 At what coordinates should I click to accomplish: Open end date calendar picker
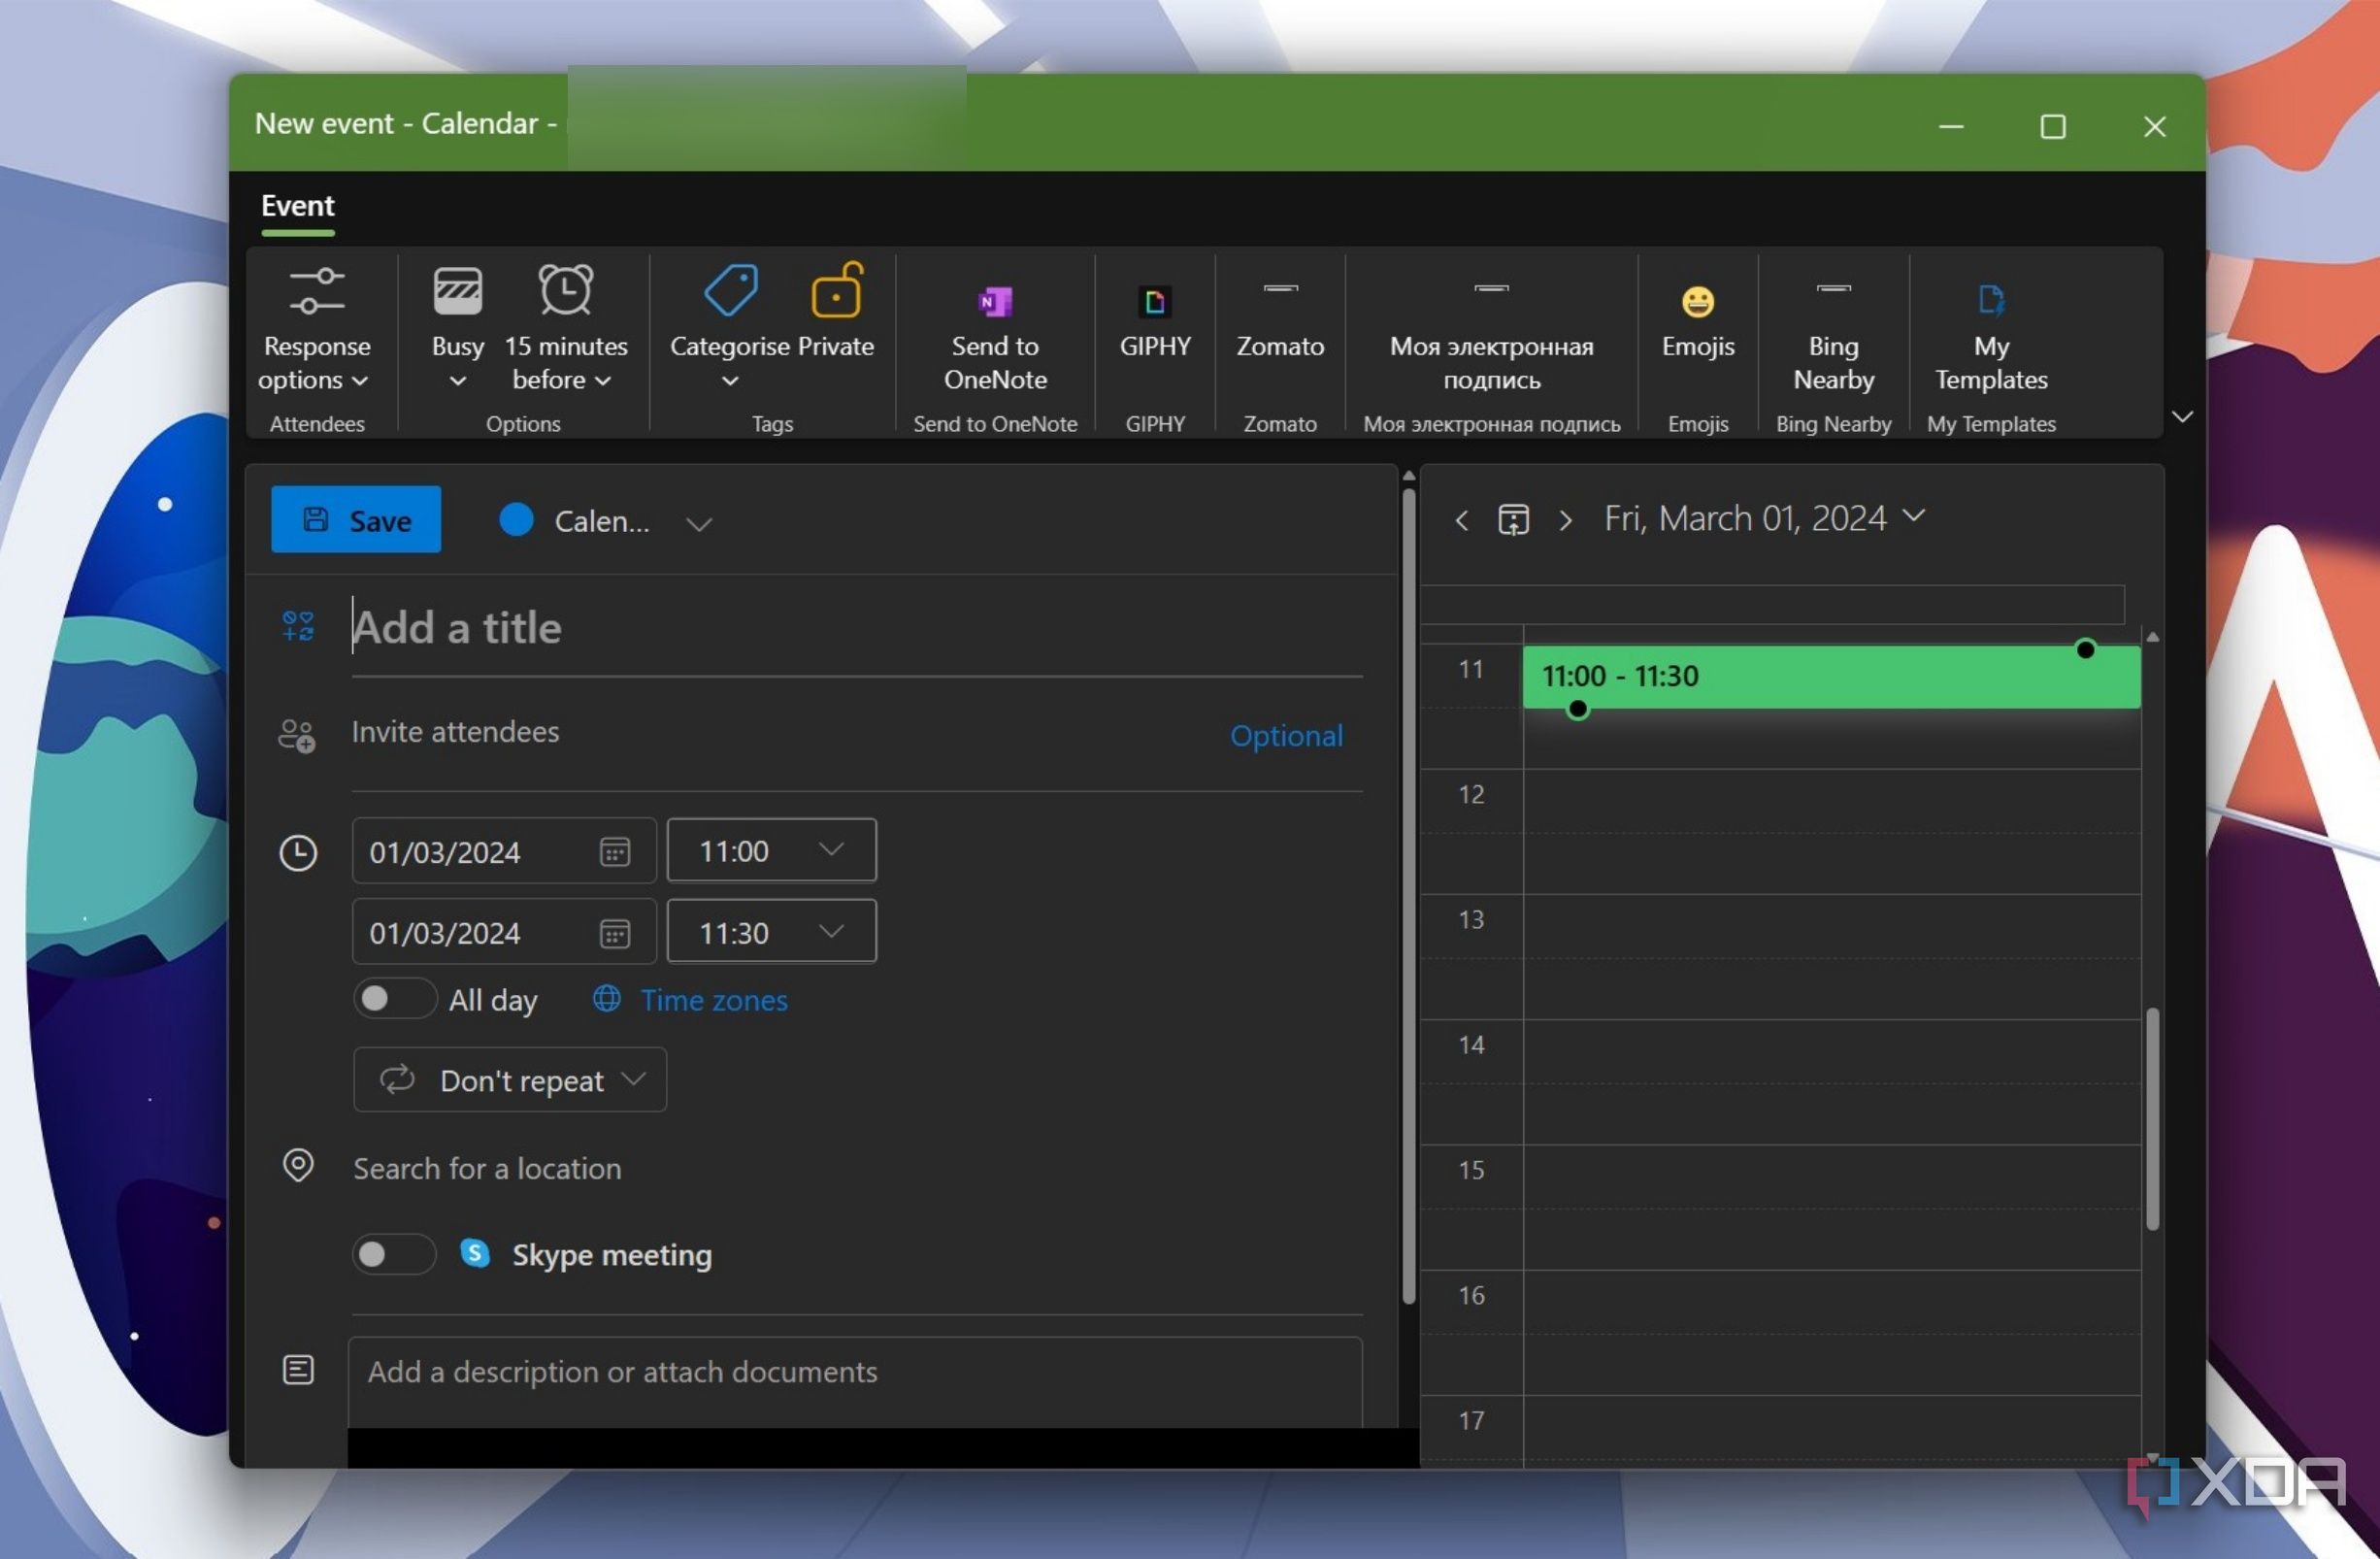click(614, 933)
